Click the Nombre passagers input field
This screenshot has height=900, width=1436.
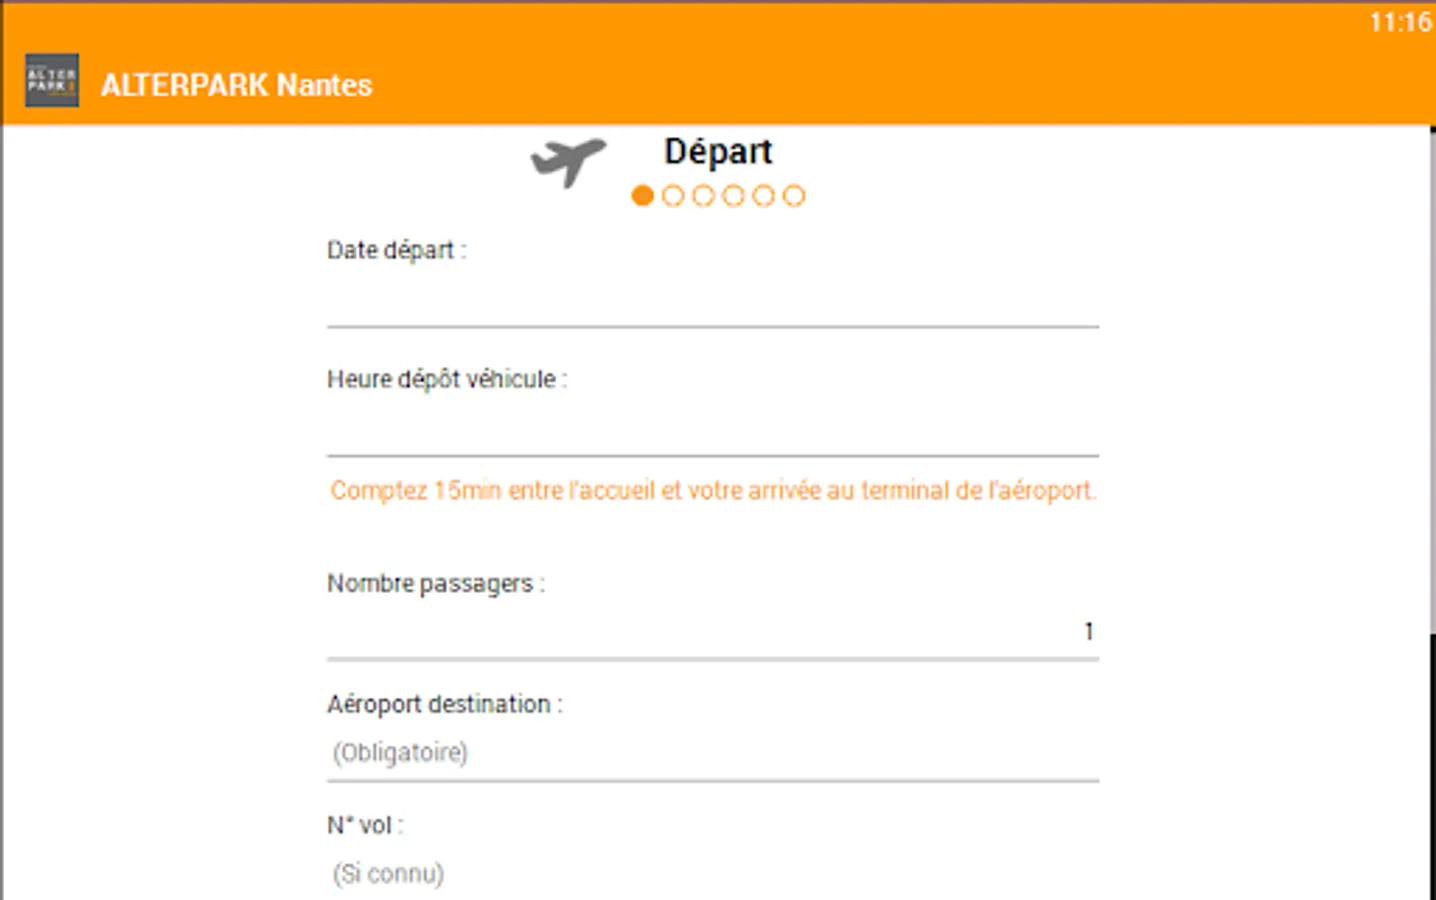click(712, 632)
